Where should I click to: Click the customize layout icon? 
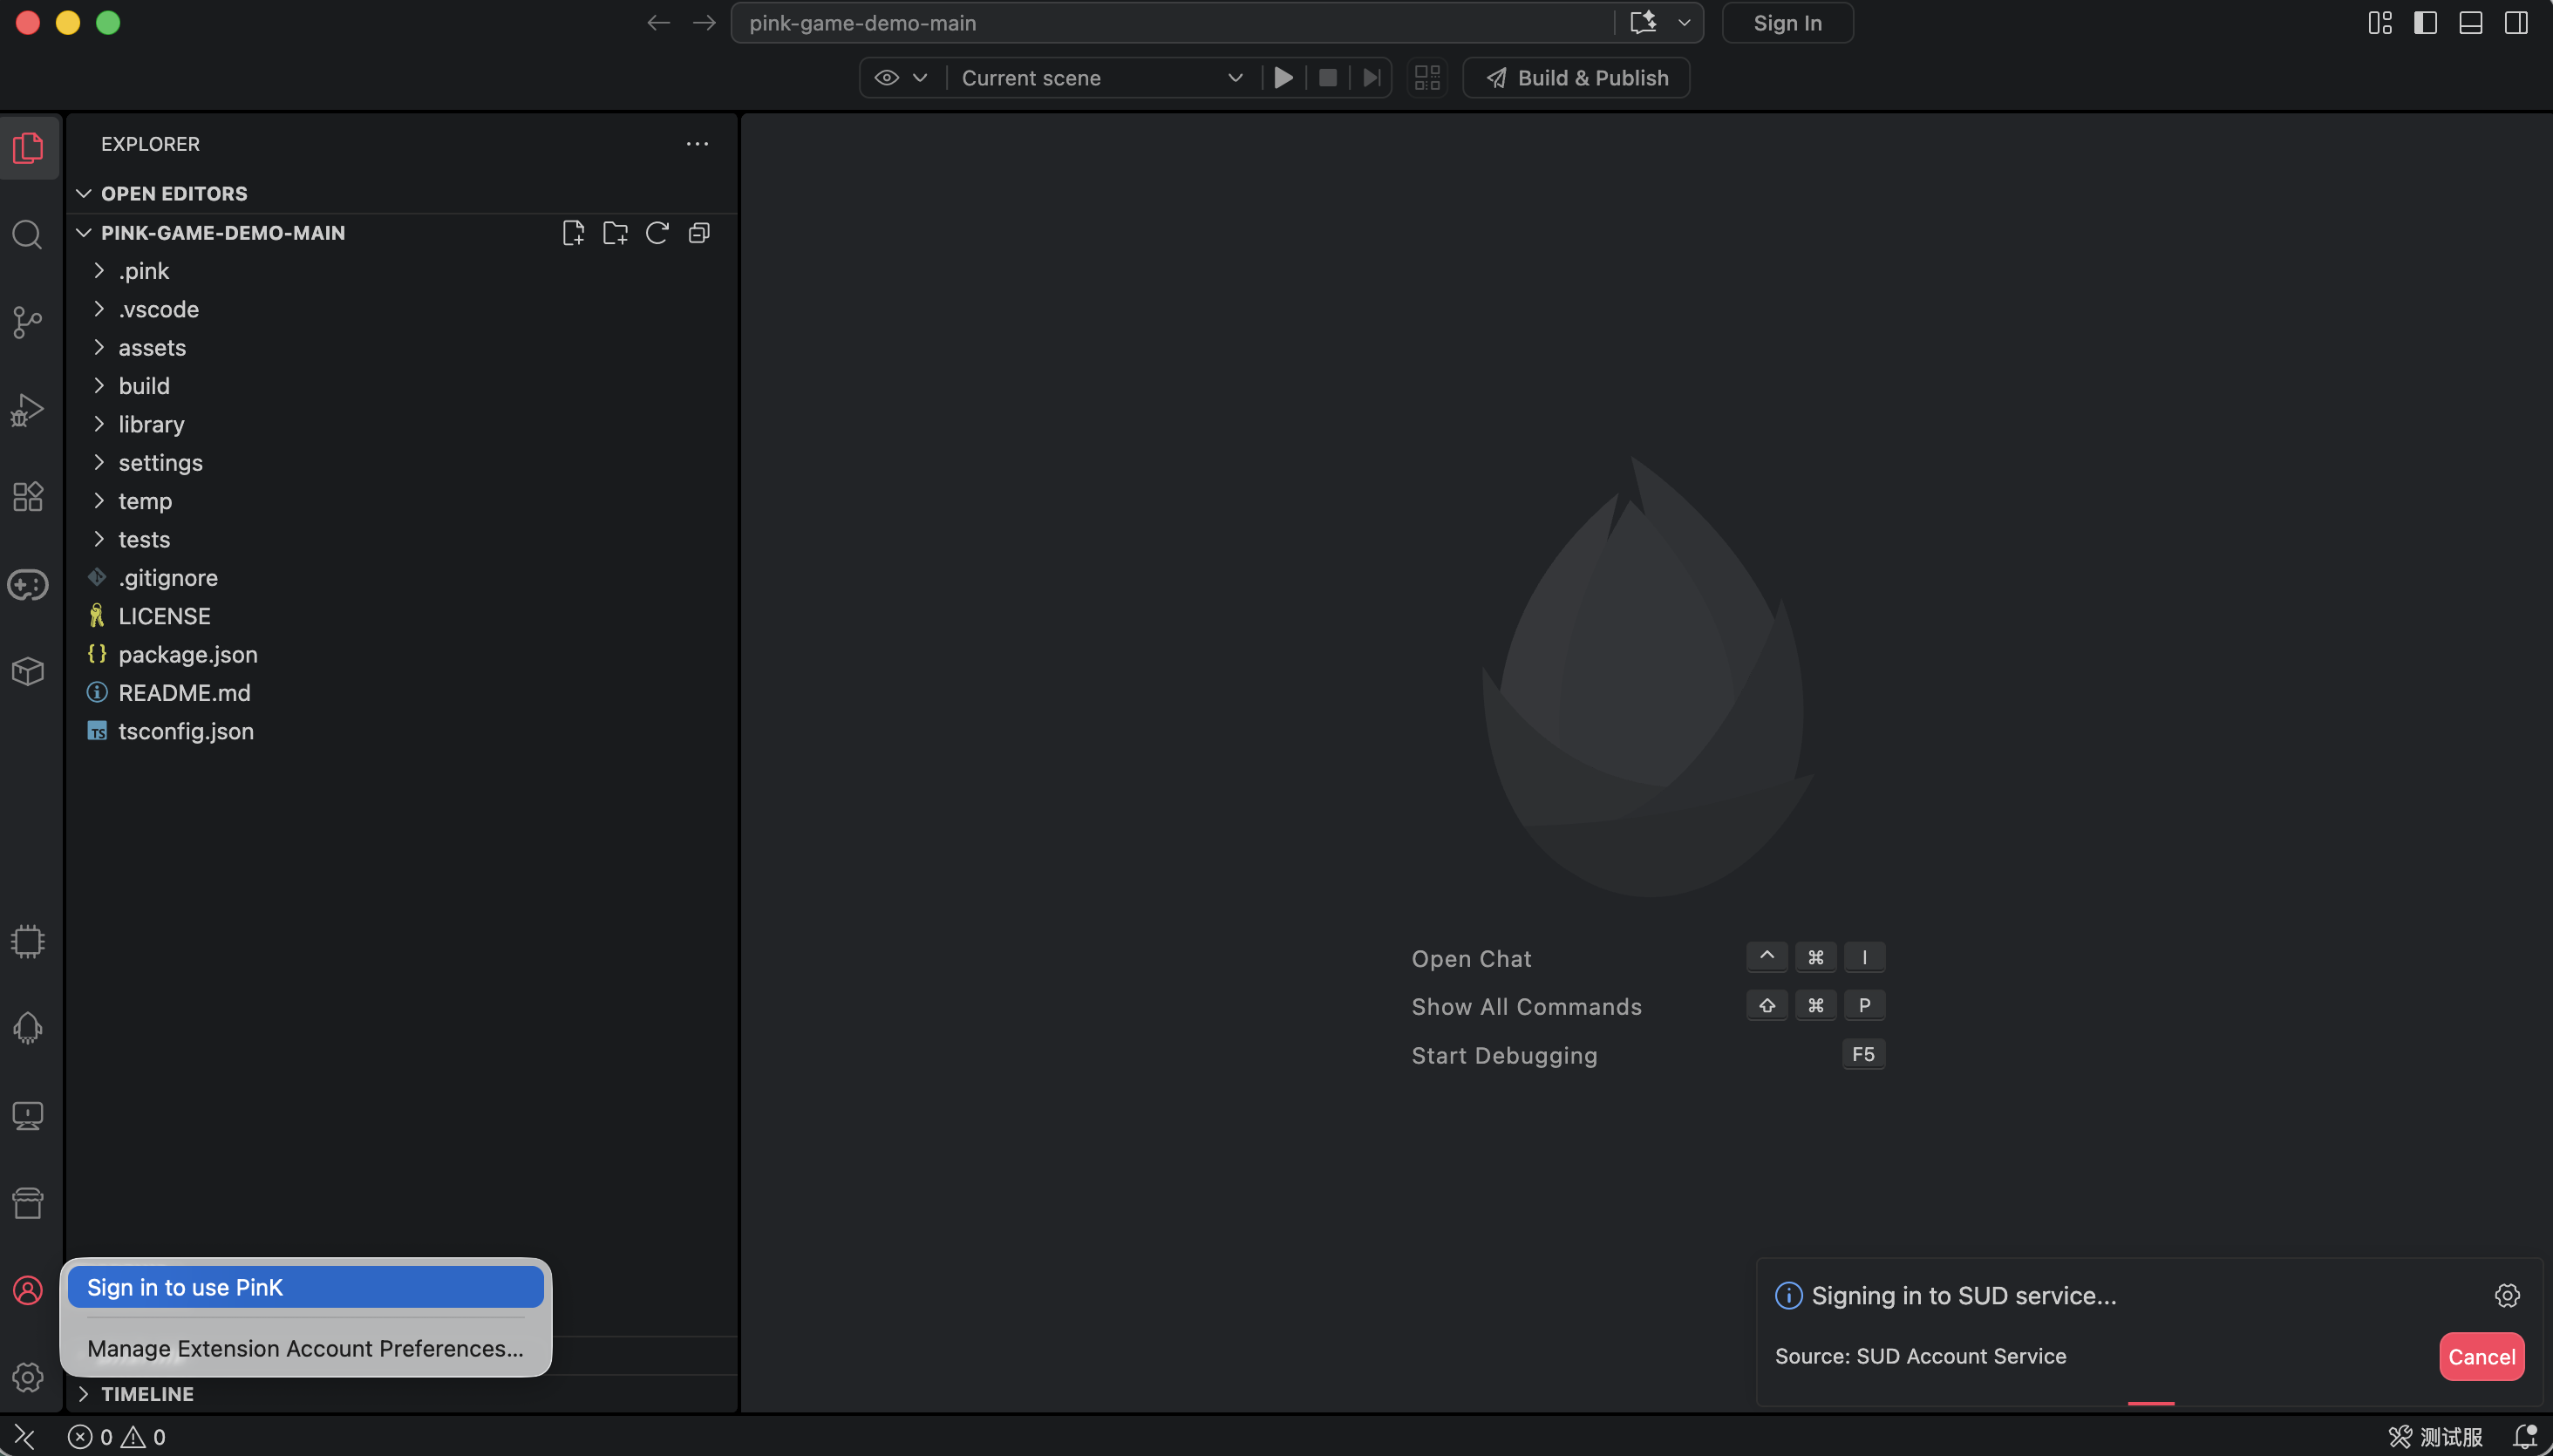click(x=2380, y=23)
